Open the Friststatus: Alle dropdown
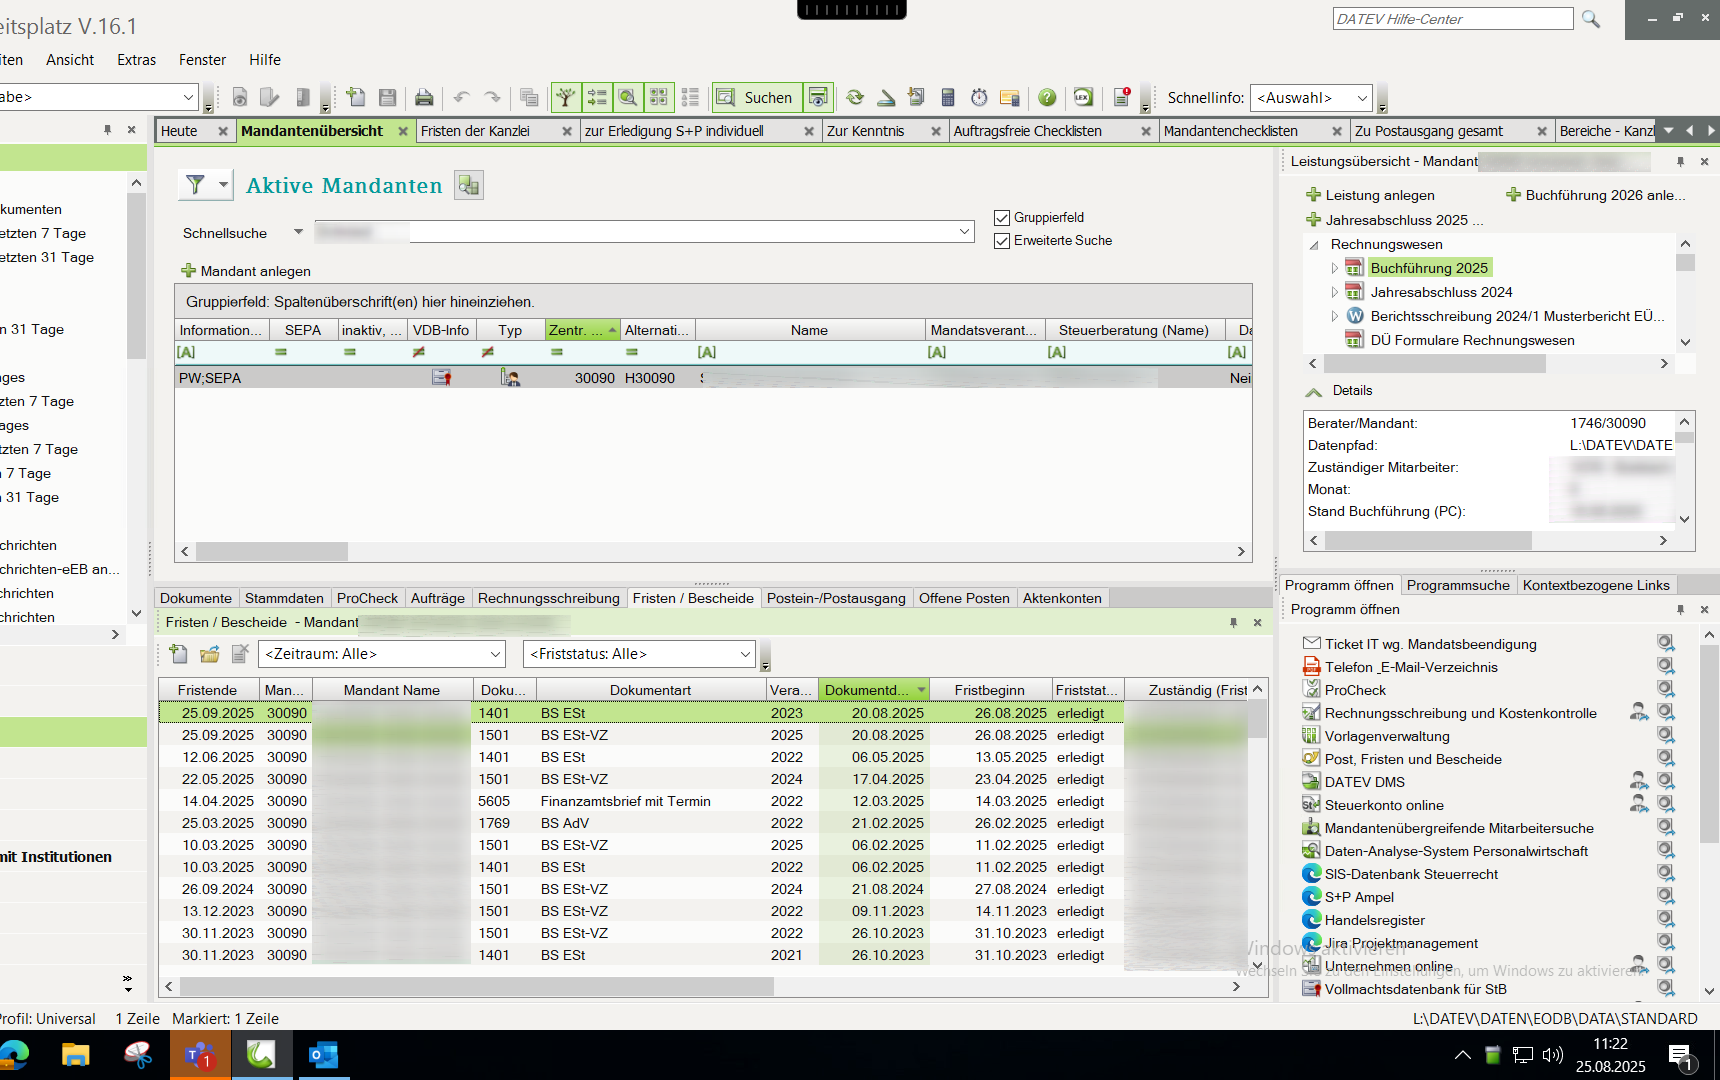1720x1080 pixels. click(x=639, y=654)
